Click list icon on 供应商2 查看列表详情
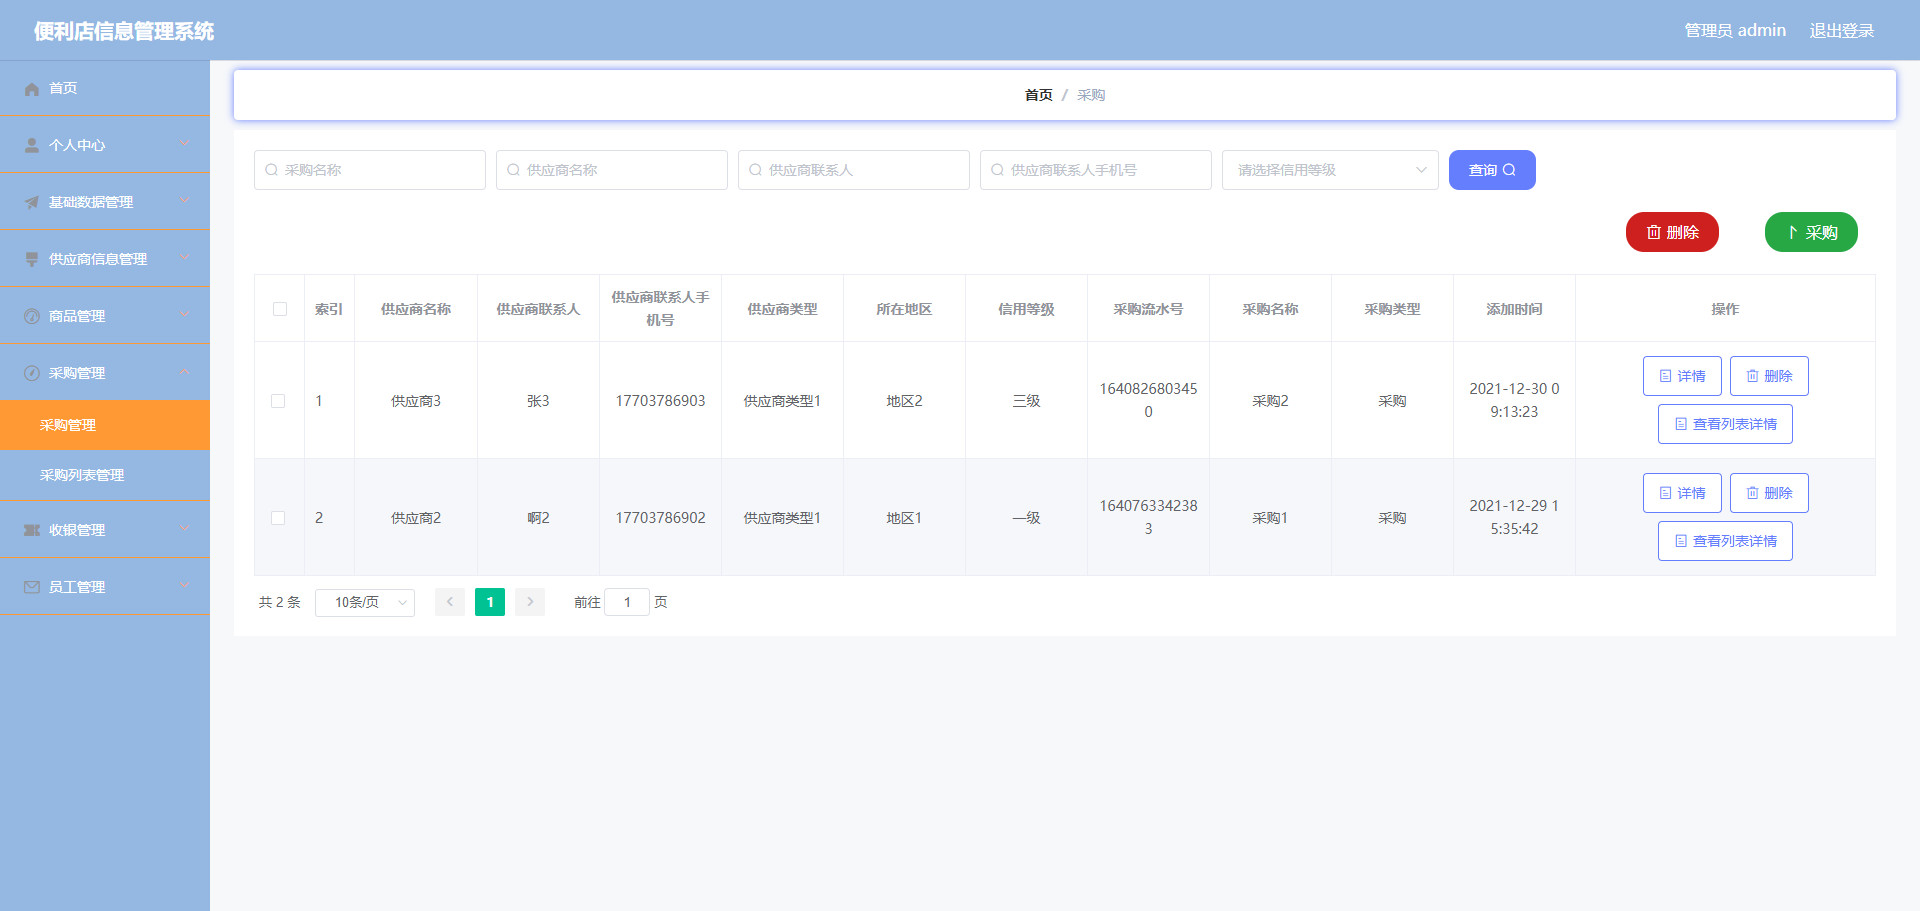This screenshot has height=911, width=1920. 1681,541
